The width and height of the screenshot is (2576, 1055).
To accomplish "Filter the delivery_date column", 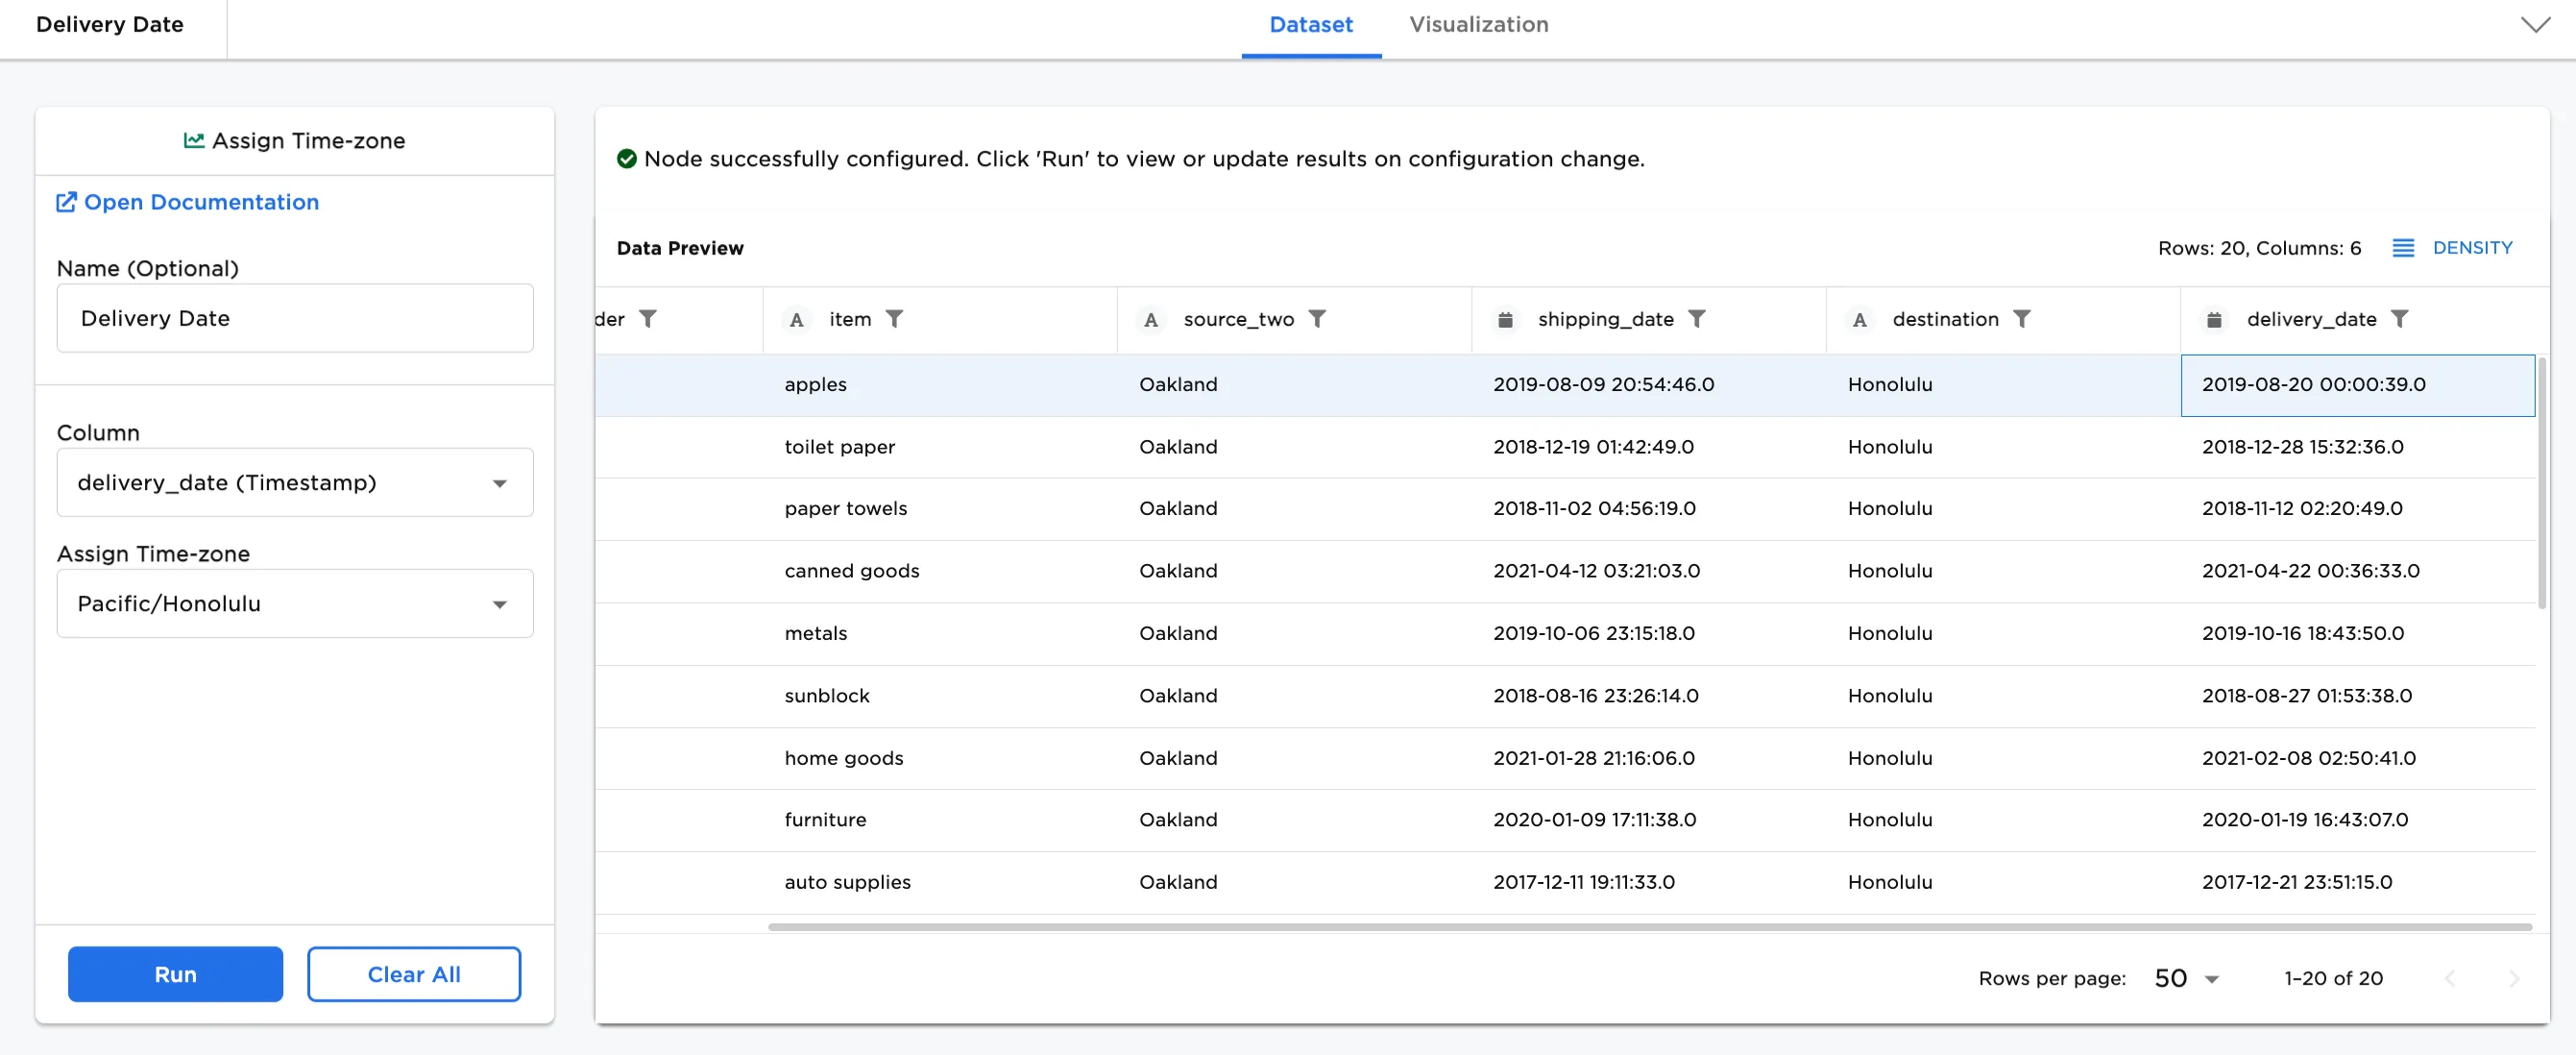I will pos(2399,319).
